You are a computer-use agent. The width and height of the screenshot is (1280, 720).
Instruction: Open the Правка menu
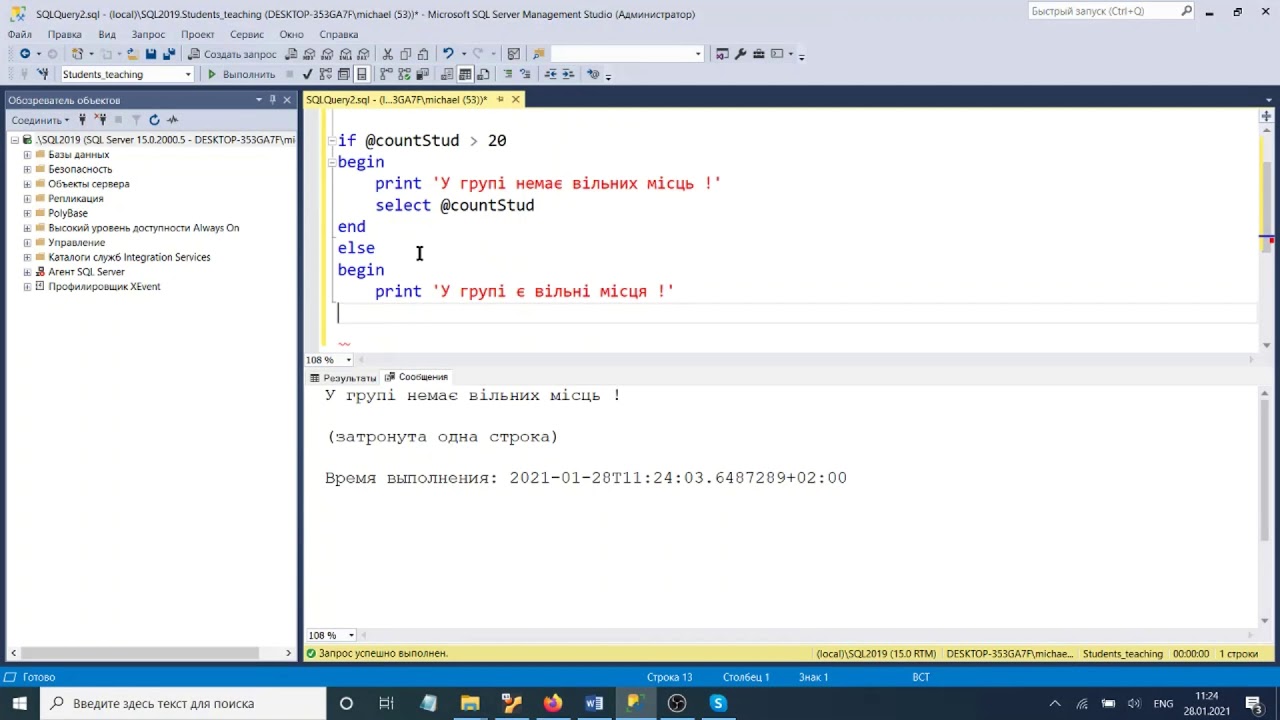(65, 34)
